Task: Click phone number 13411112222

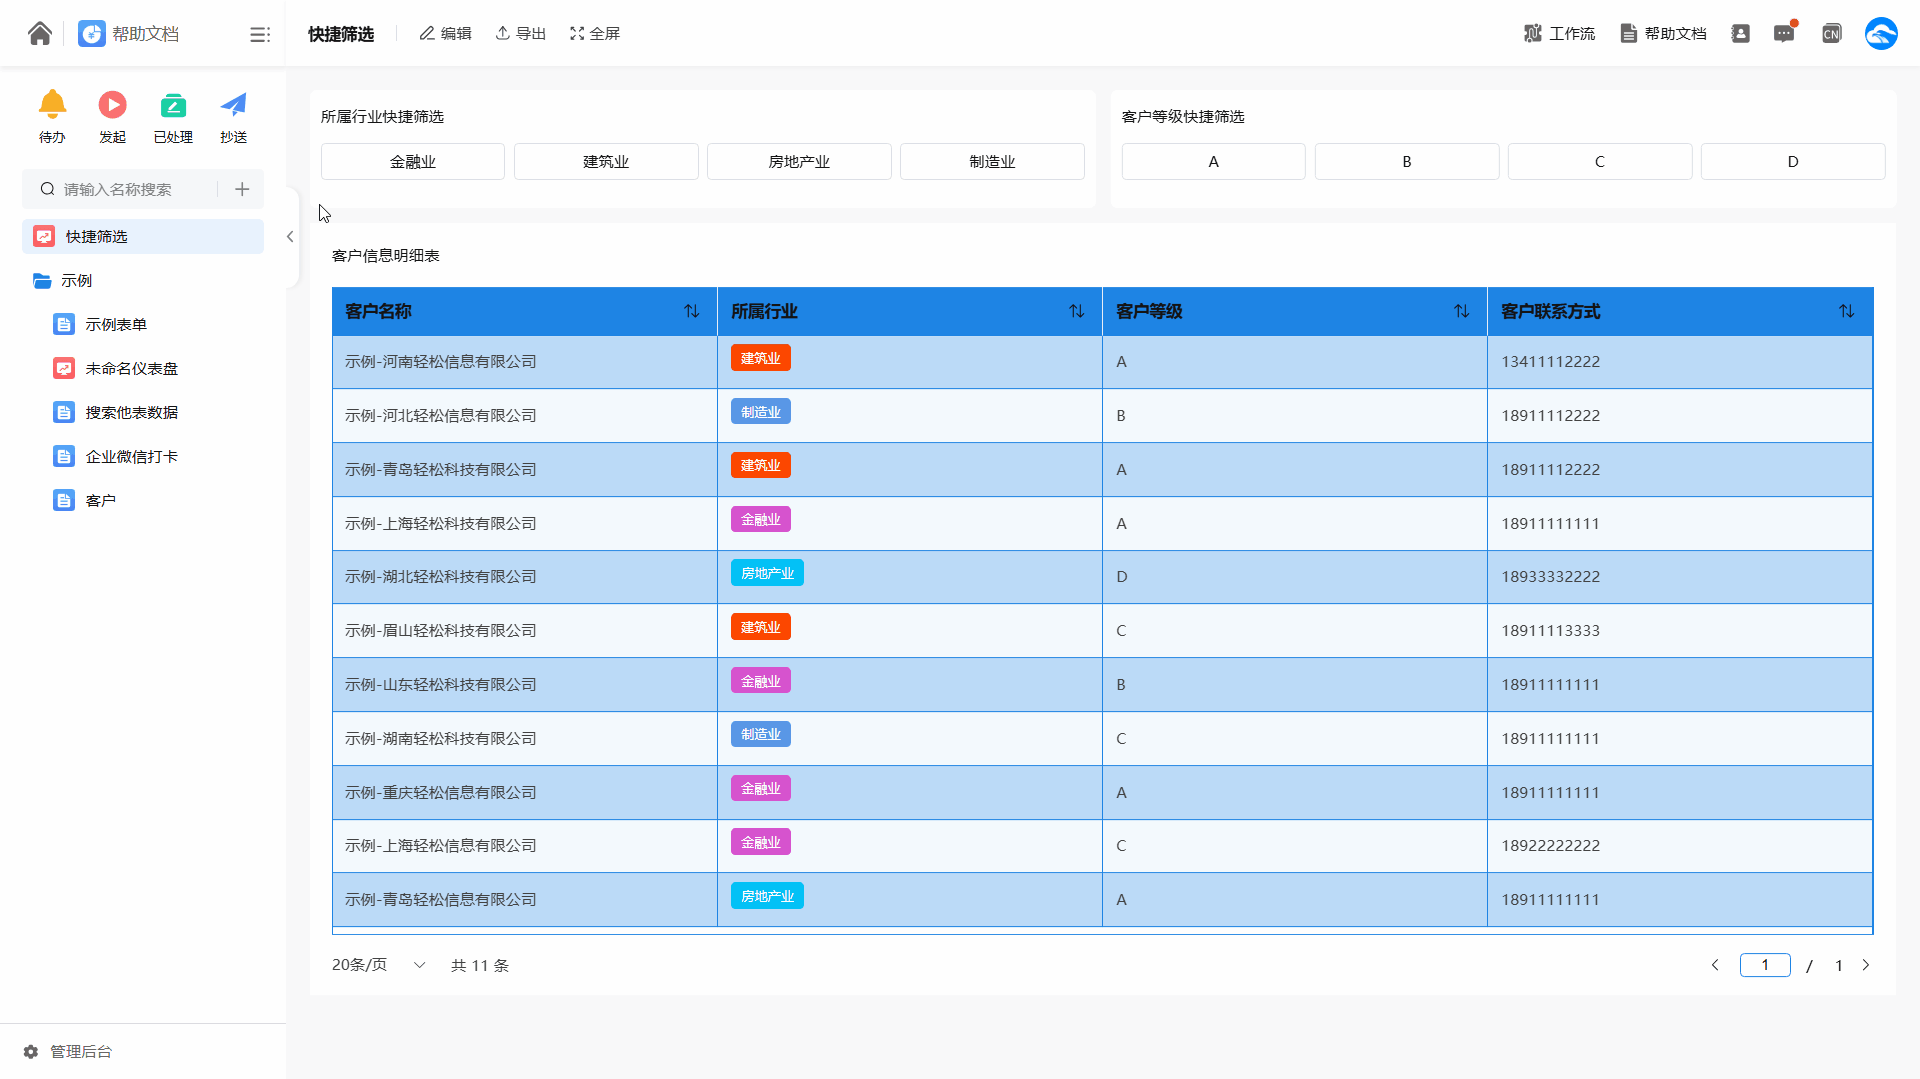Action: pos(1550,362)
